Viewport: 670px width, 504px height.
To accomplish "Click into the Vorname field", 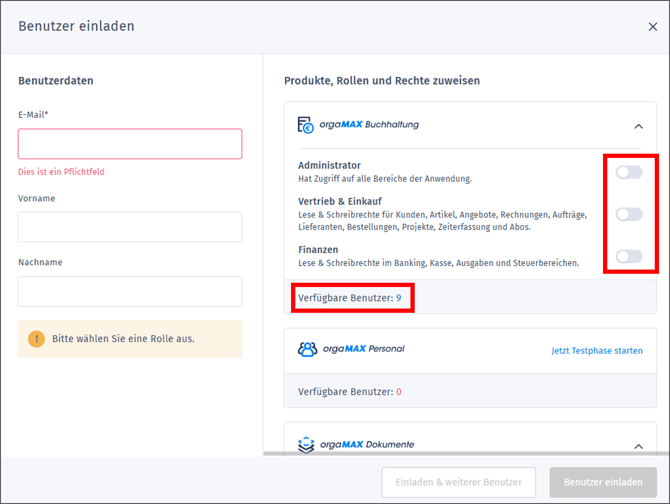I will tap(130, 227).
